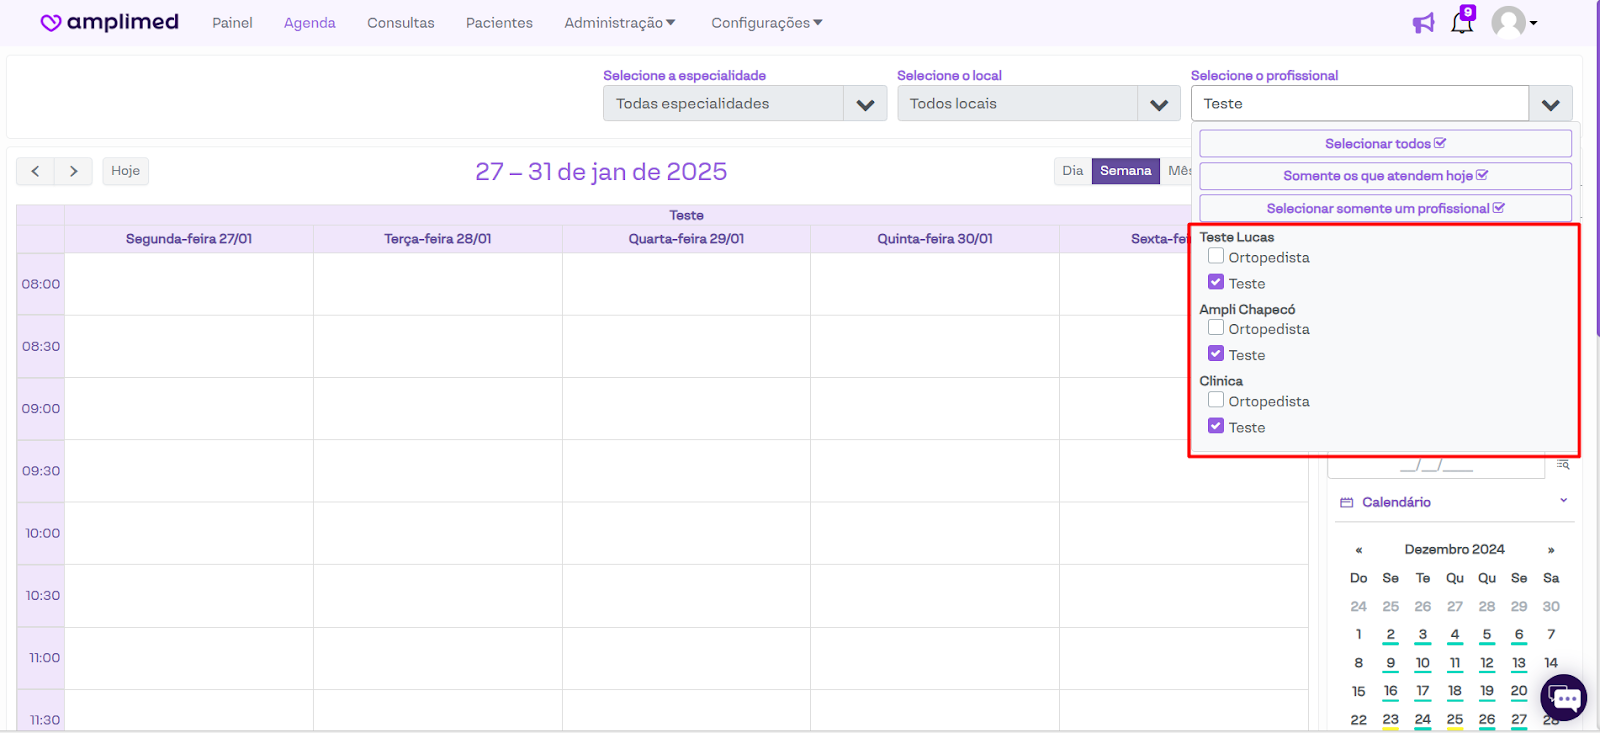Open the live chat bubble
Screen dimensions: 1600x733
click(x=1564, y=697)
